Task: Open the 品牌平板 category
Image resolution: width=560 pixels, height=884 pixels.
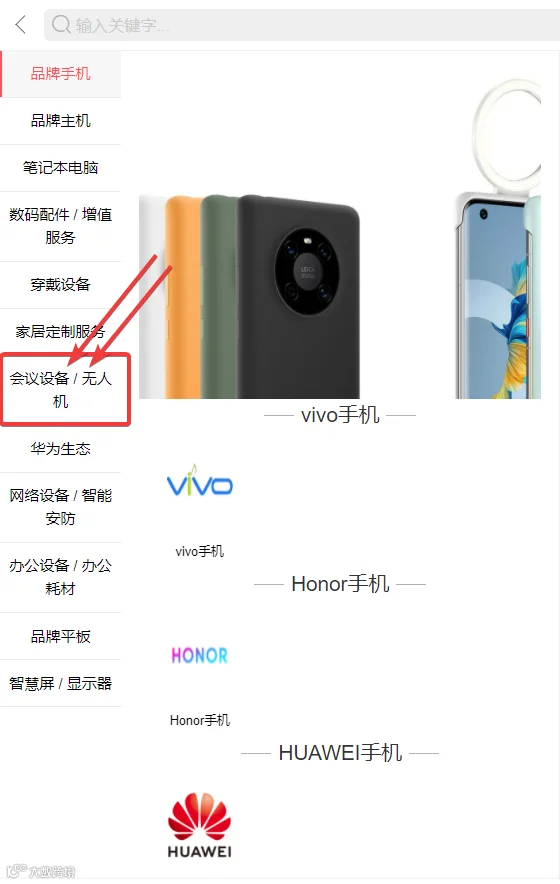Action: [x=60, y=637]
